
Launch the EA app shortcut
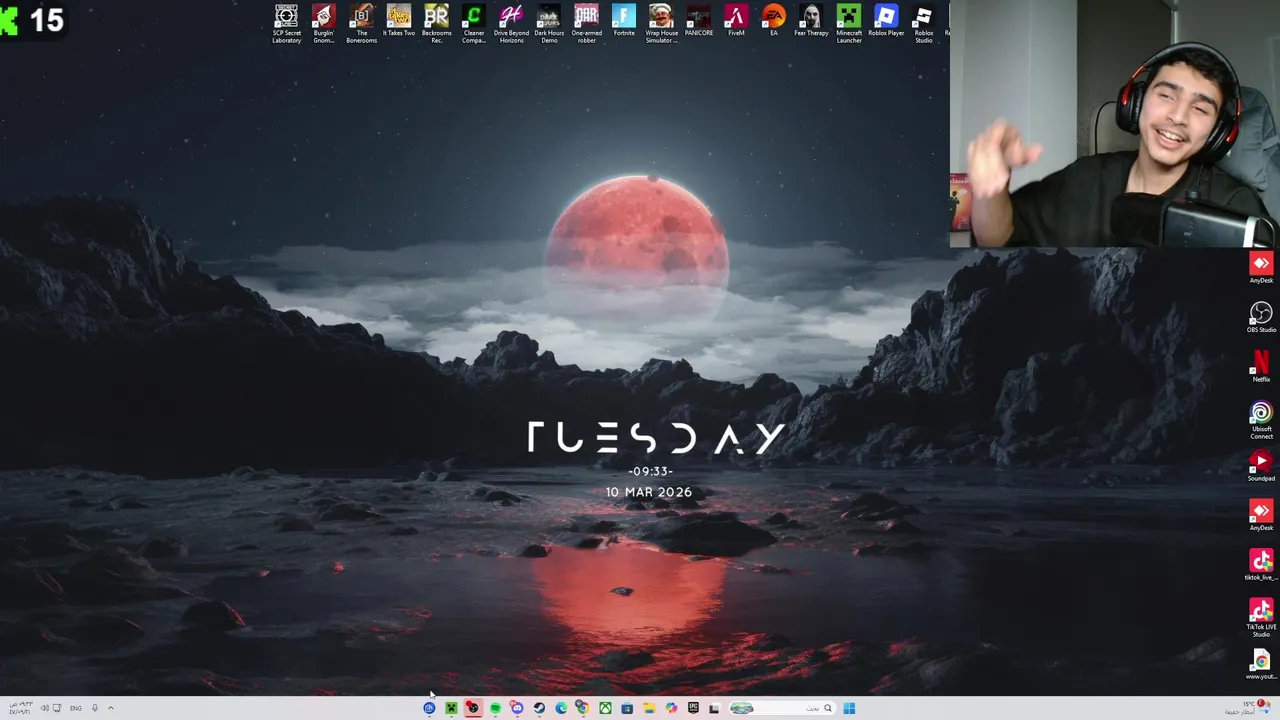pyautogui.click(x=774, y=22)
